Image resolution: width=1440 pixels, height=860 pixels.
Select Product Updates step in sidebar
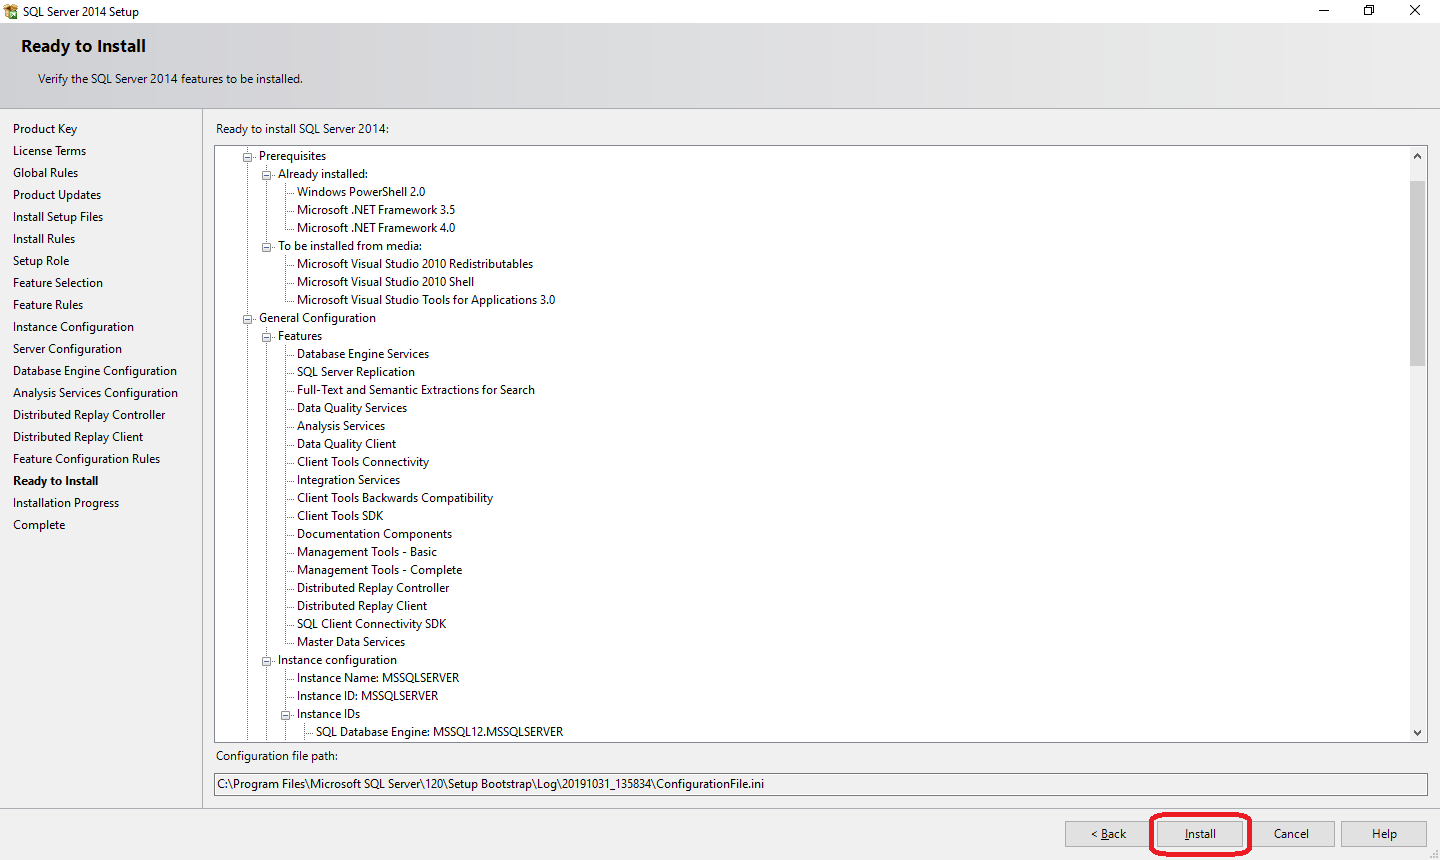[x=57, y=195]
